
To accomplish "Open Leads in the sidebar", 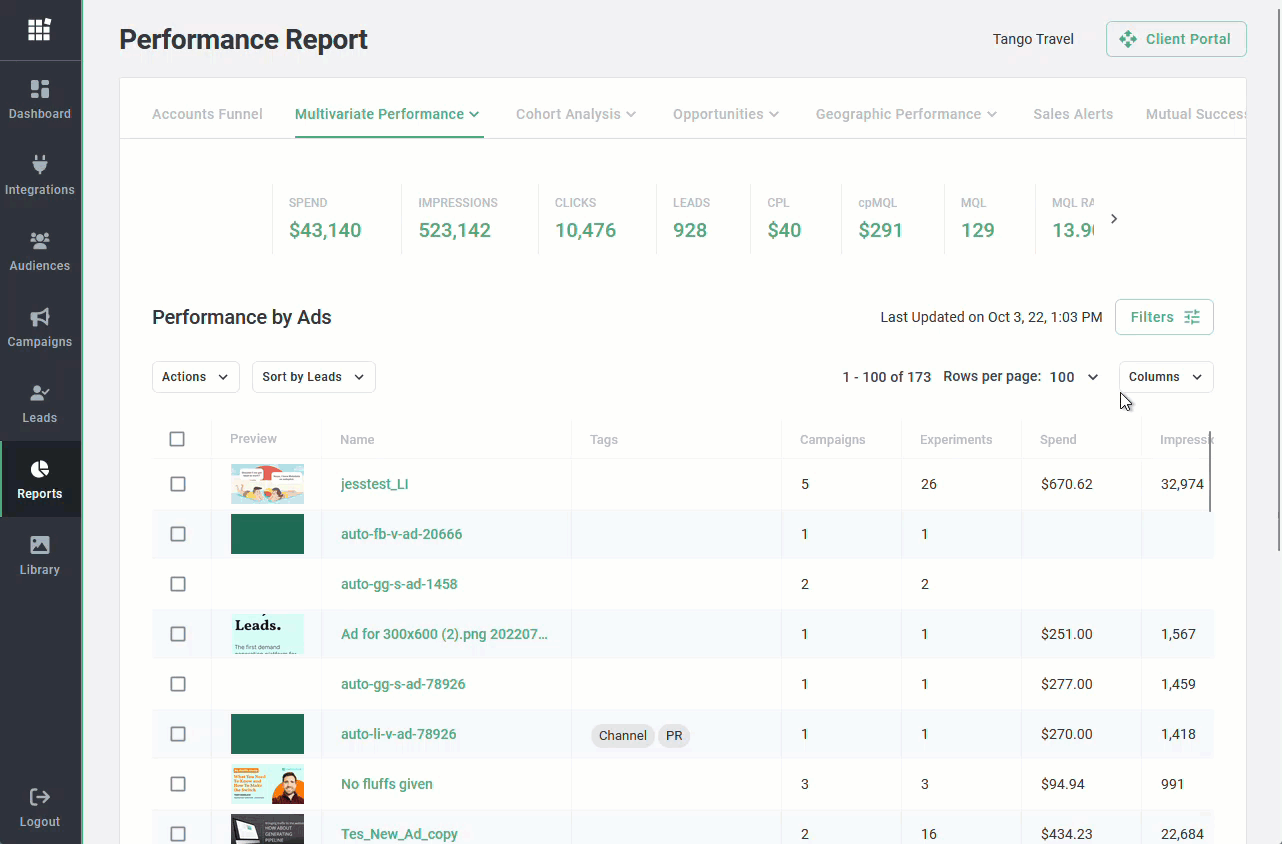I will pyautogui.click(x=40, y=393).
